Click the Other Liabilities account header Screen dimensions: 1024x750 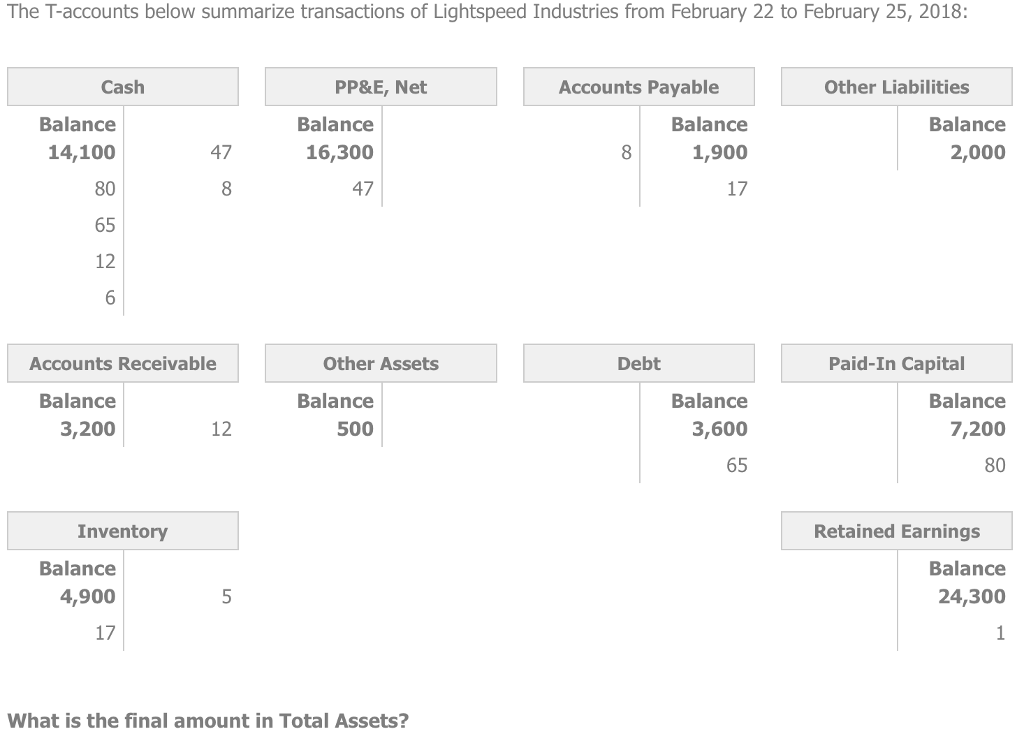[x=897, y=87]
